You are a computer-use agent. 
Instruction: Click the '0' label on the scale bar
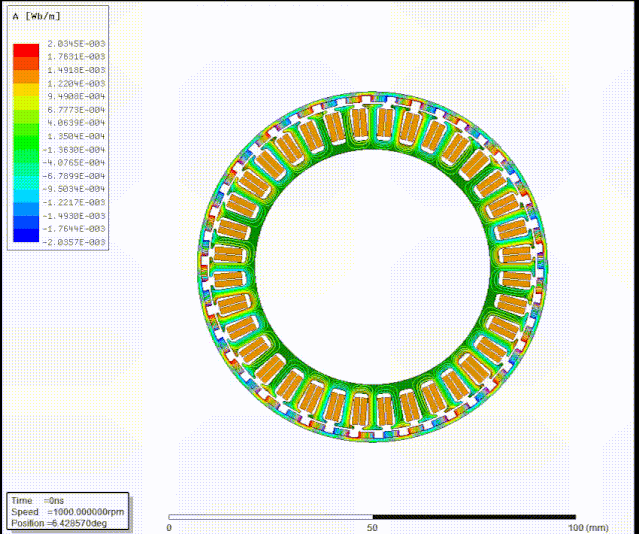point(169,527)
